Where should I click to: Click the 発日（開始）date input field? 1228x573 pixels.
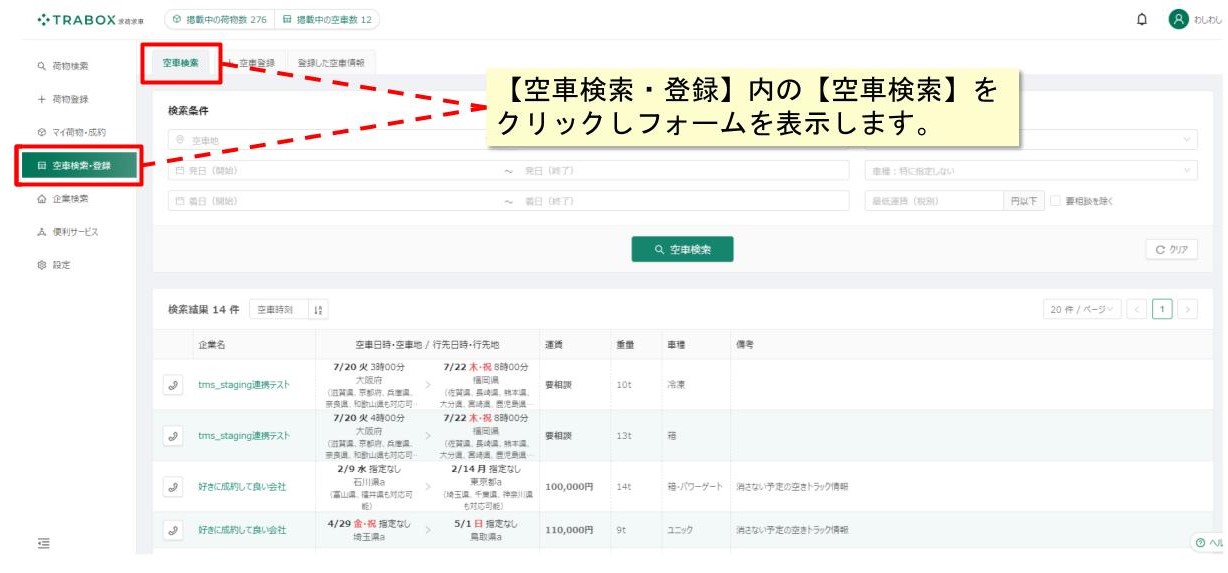(334, 171)
